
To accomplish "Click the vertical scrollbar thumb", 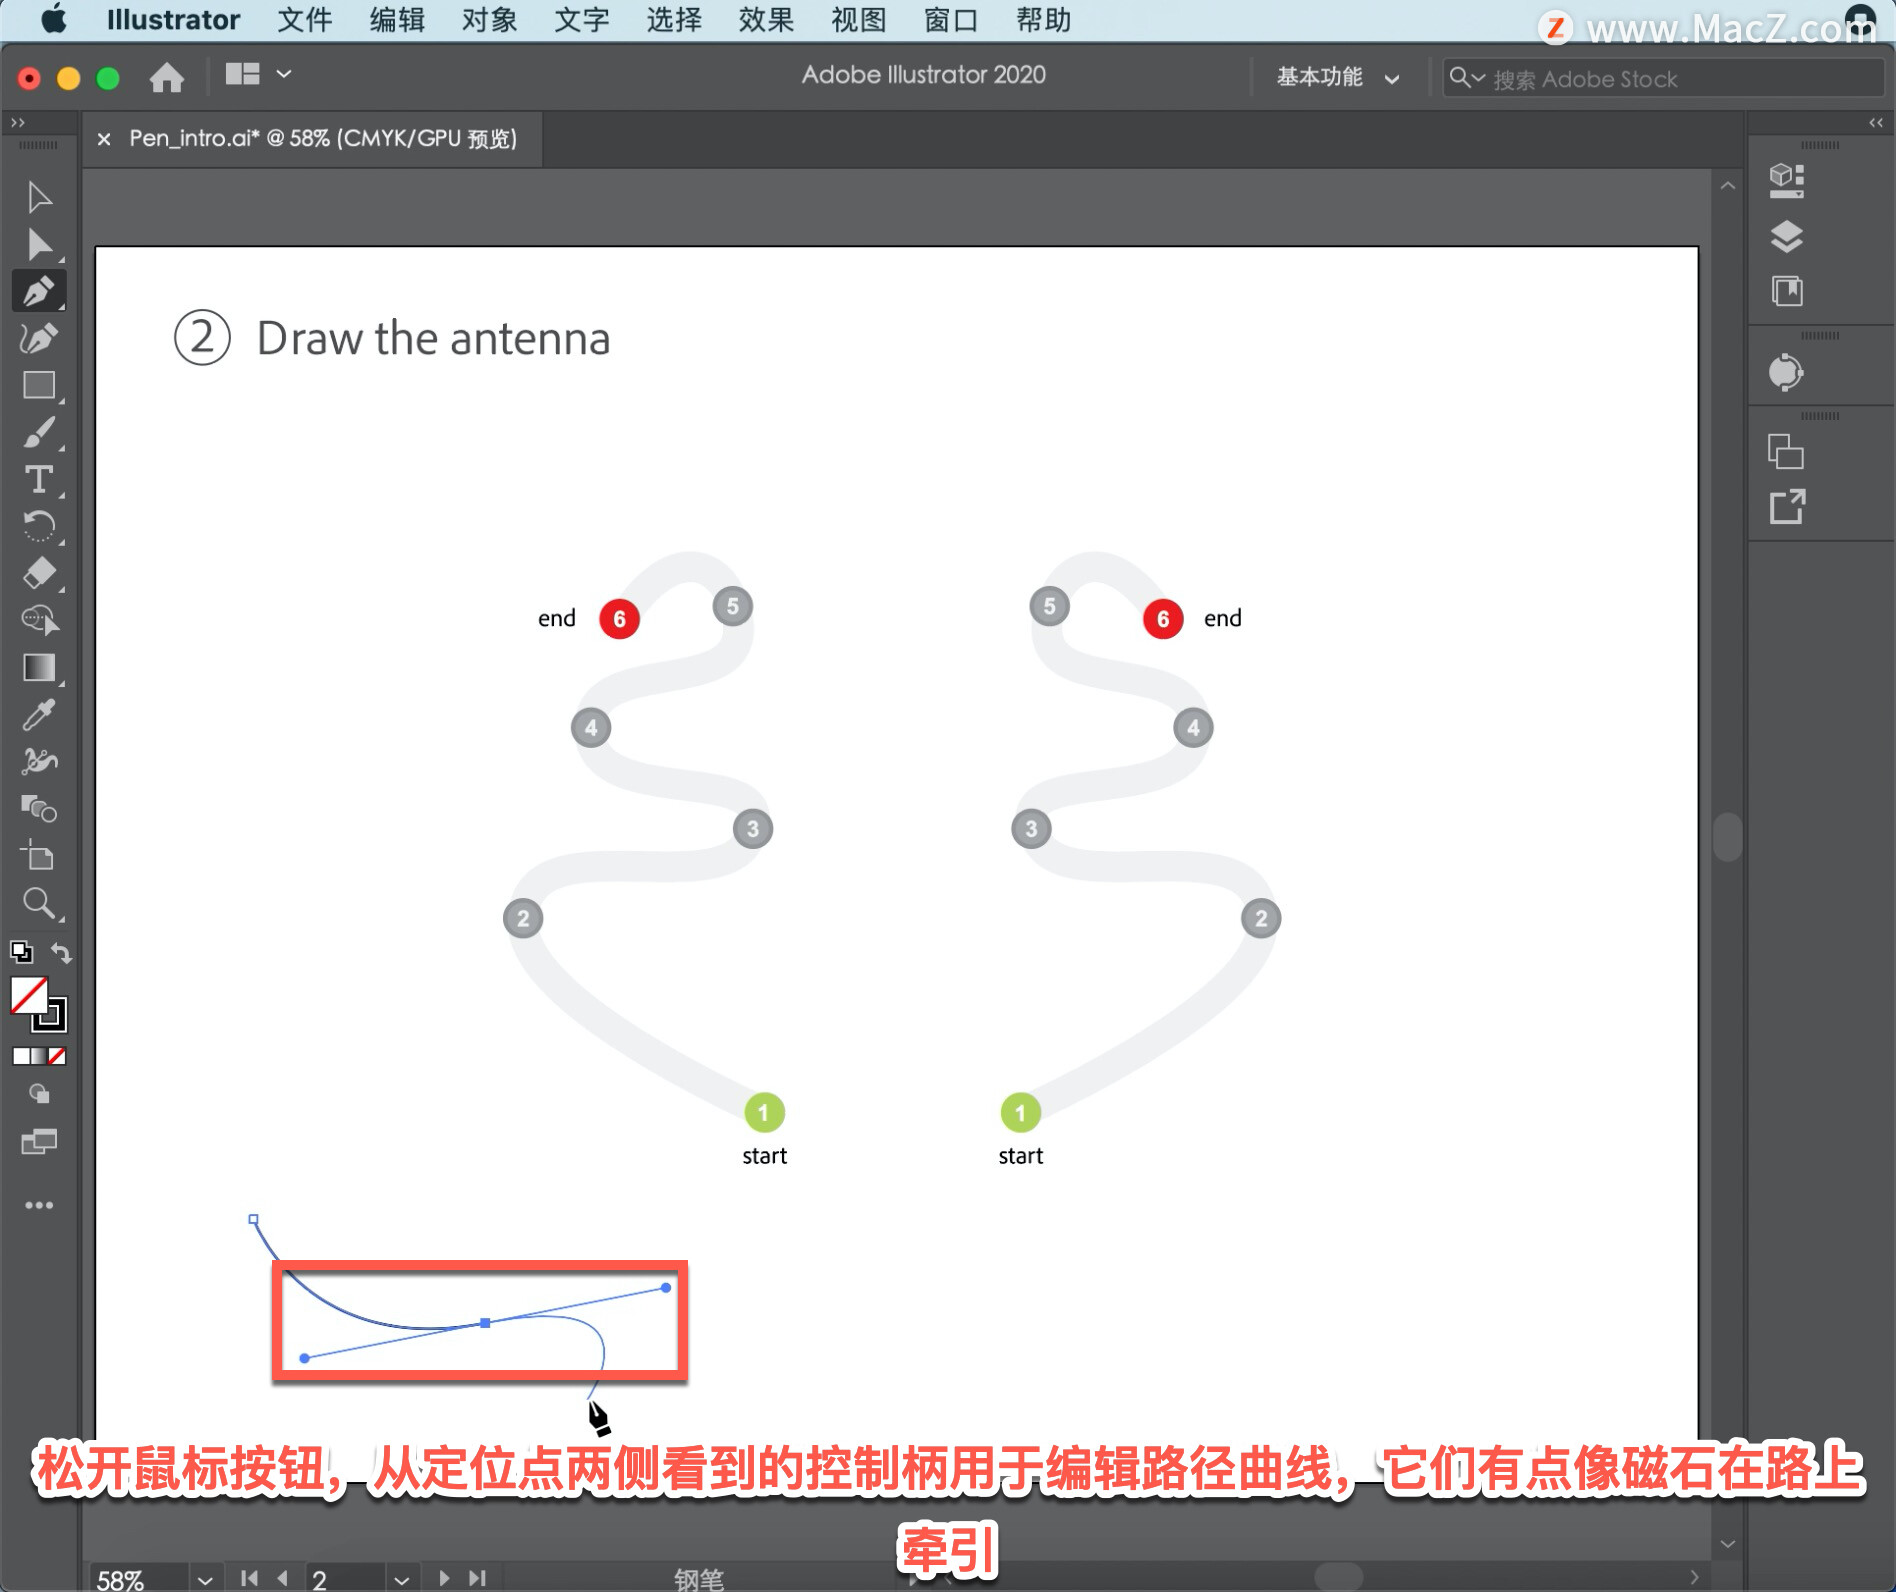I will click(1727, 836).
